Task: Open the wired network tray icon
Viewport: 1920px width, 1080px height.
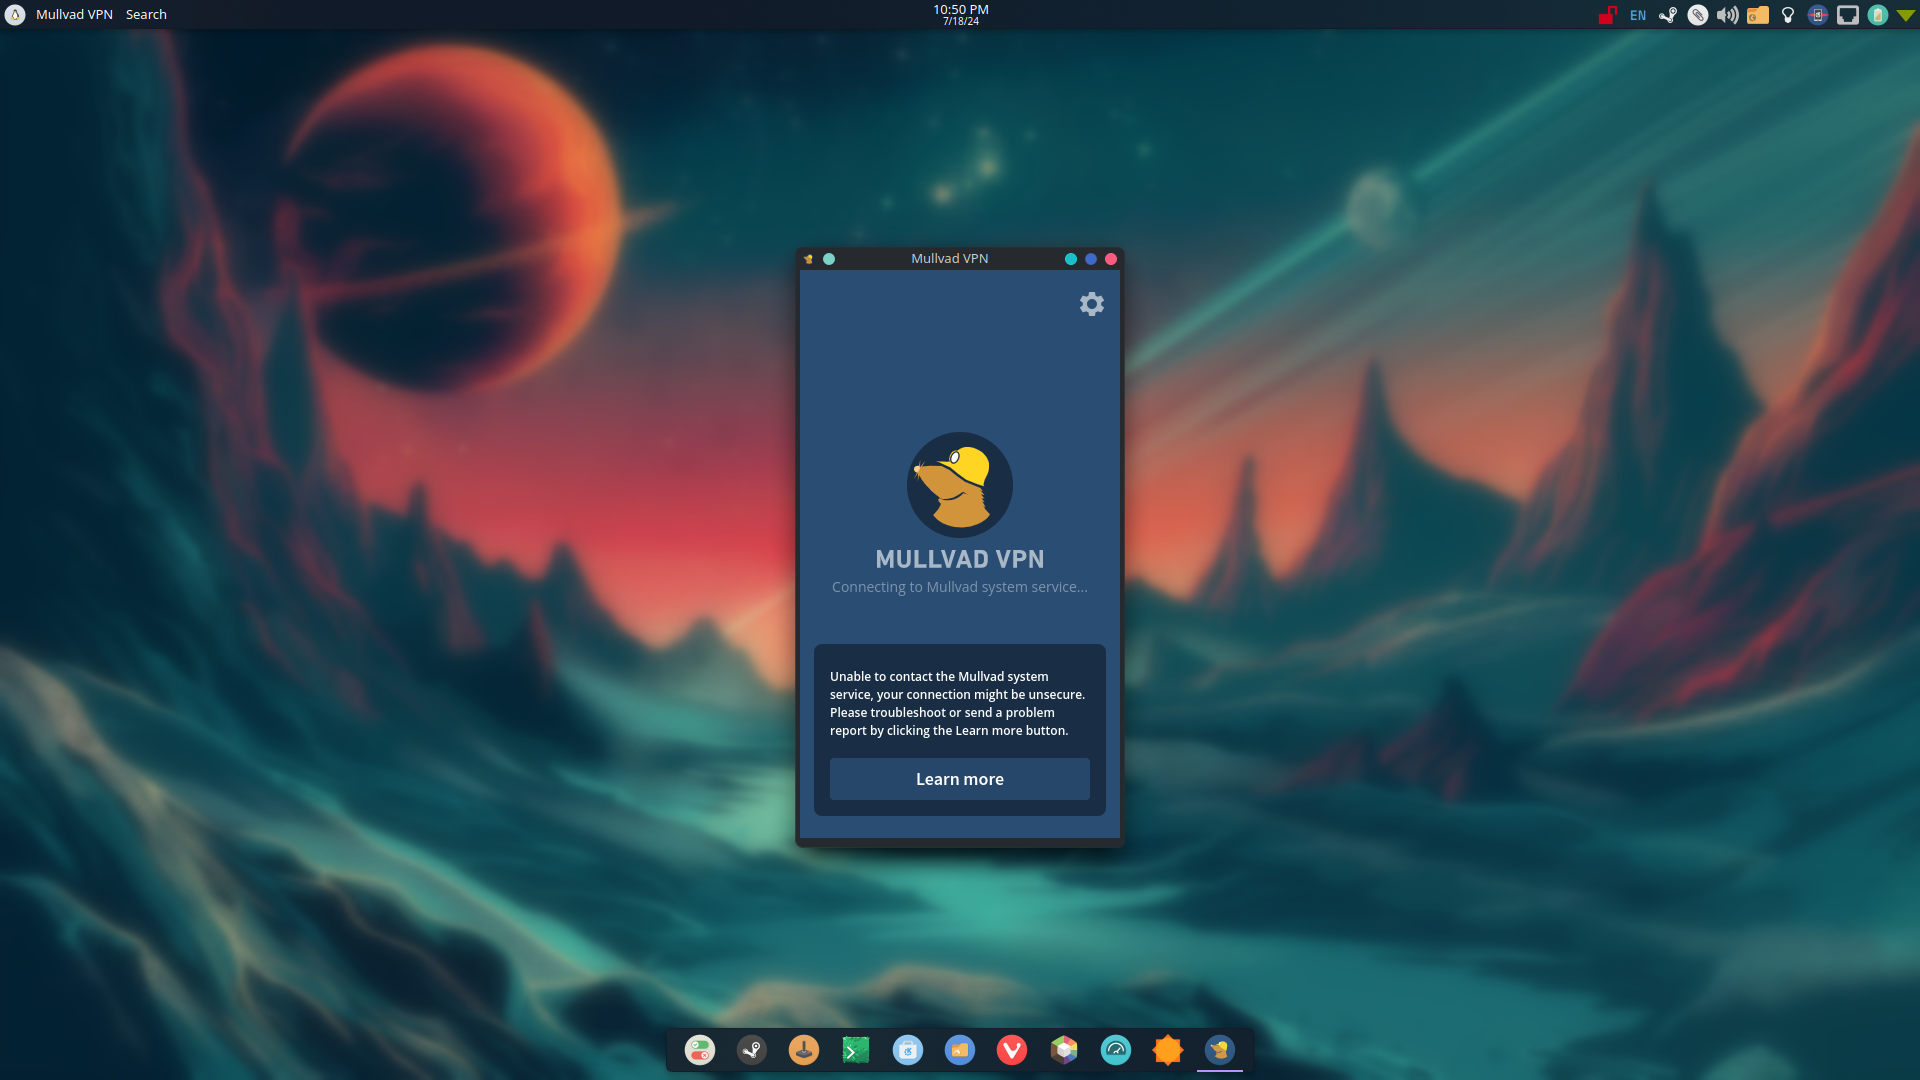Action: pyautogui.click(x=1847, y=15)
